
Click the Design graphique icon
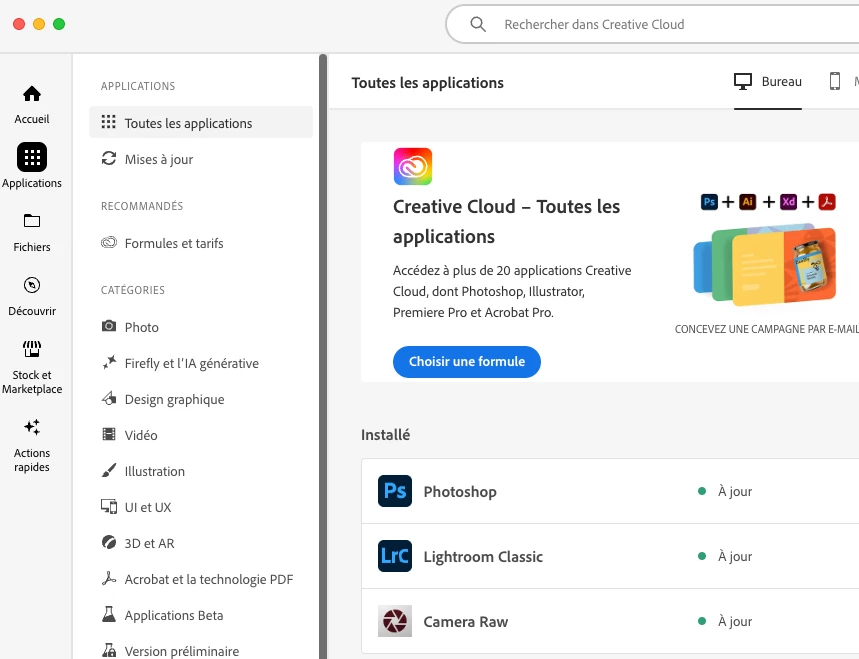coord(108,398)
